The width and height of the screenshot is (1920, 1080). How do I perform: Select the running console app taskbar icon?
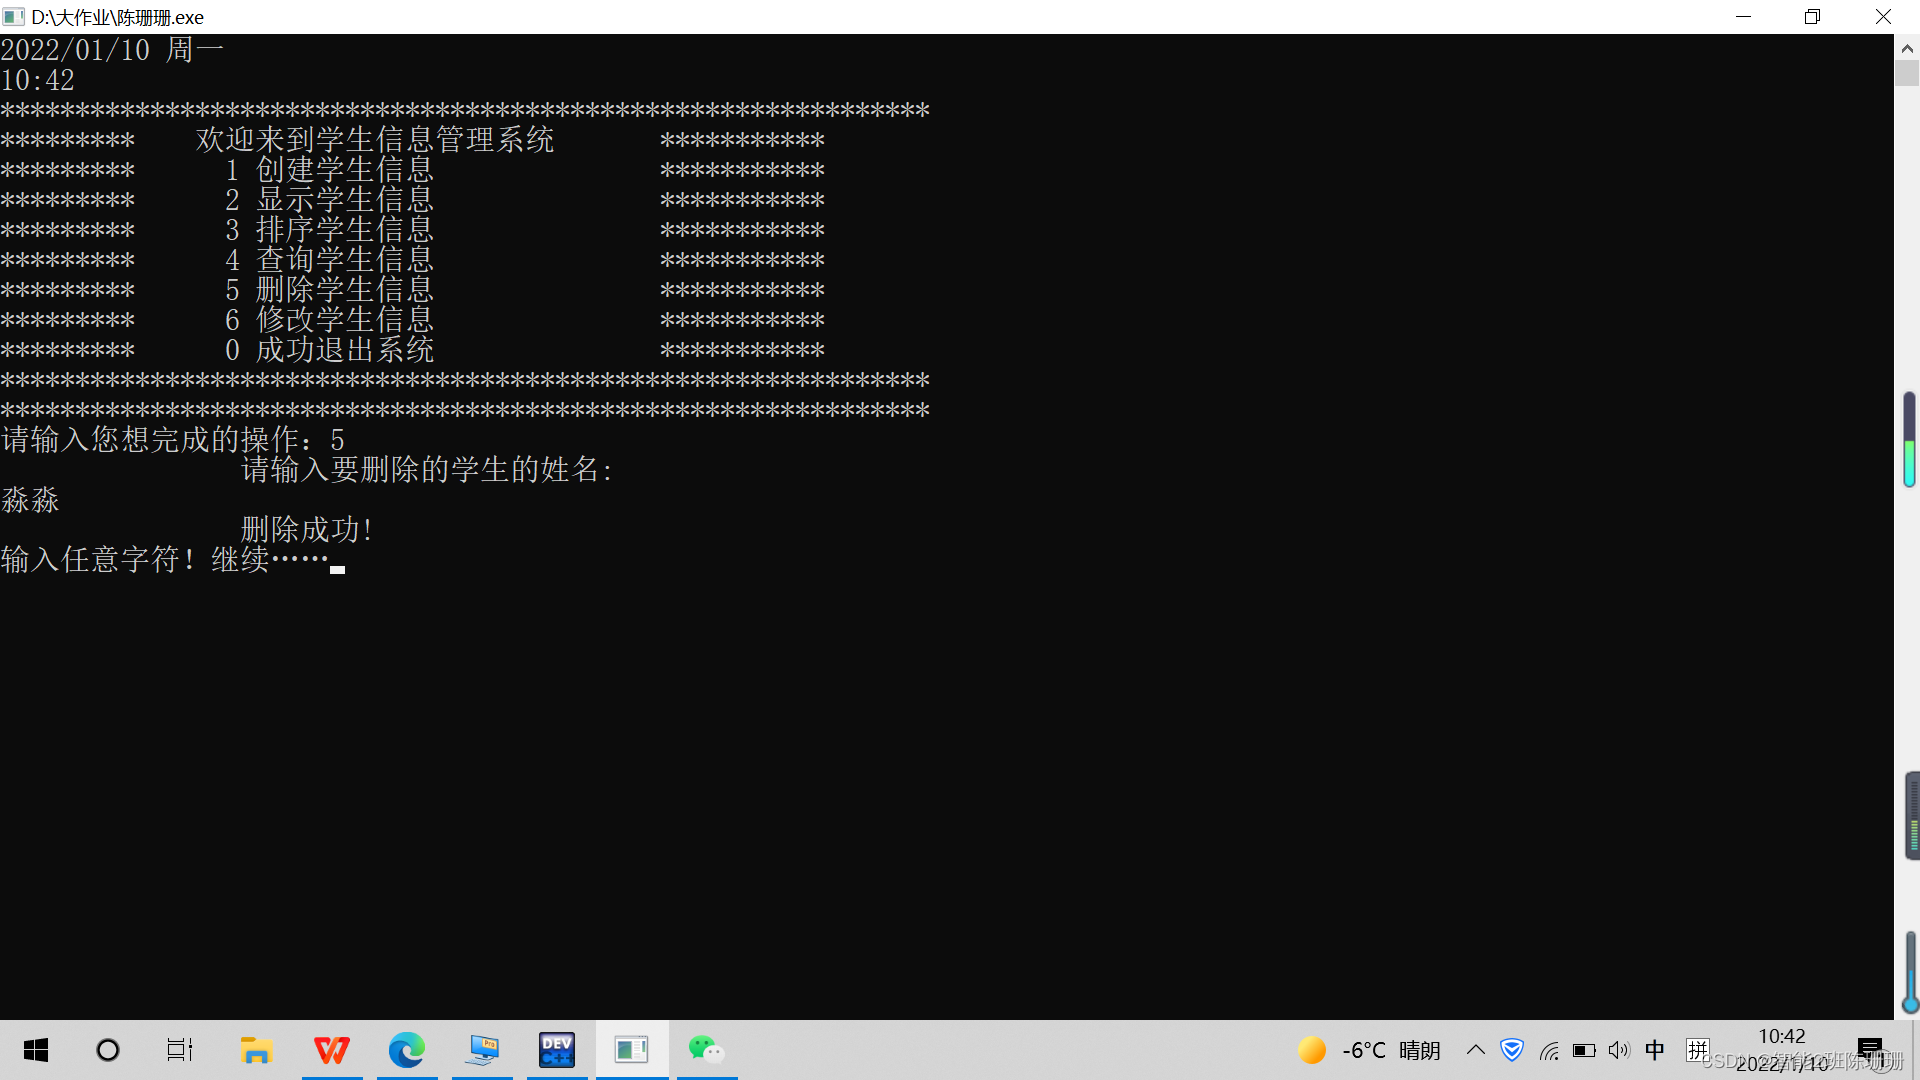tap(632, 1050)
